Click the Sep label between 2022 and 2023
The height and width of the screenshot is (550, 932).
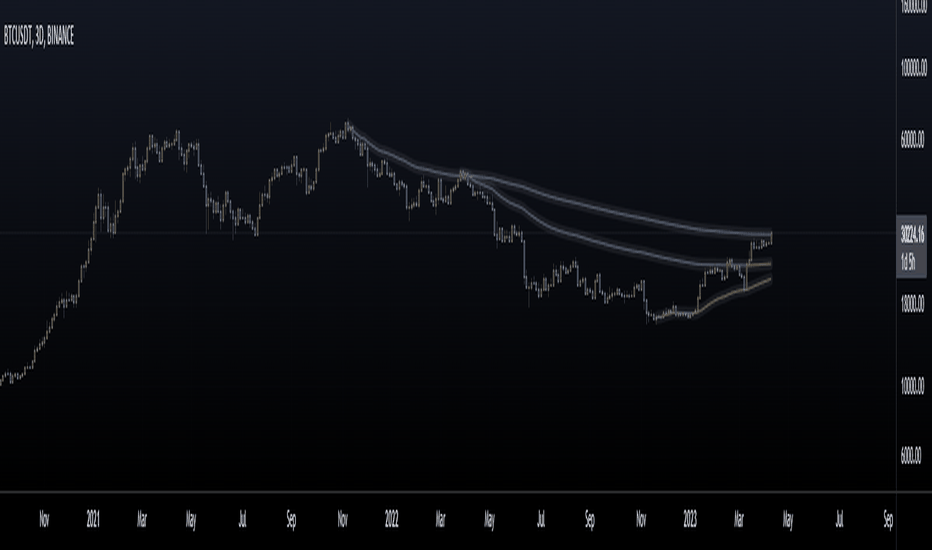point(590,520)
